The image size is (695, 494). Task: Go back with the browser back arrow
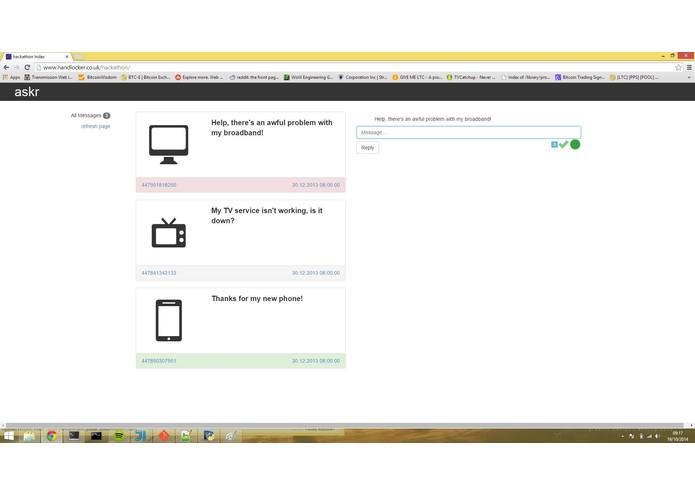pyautogui.click(x=6, y=67)
